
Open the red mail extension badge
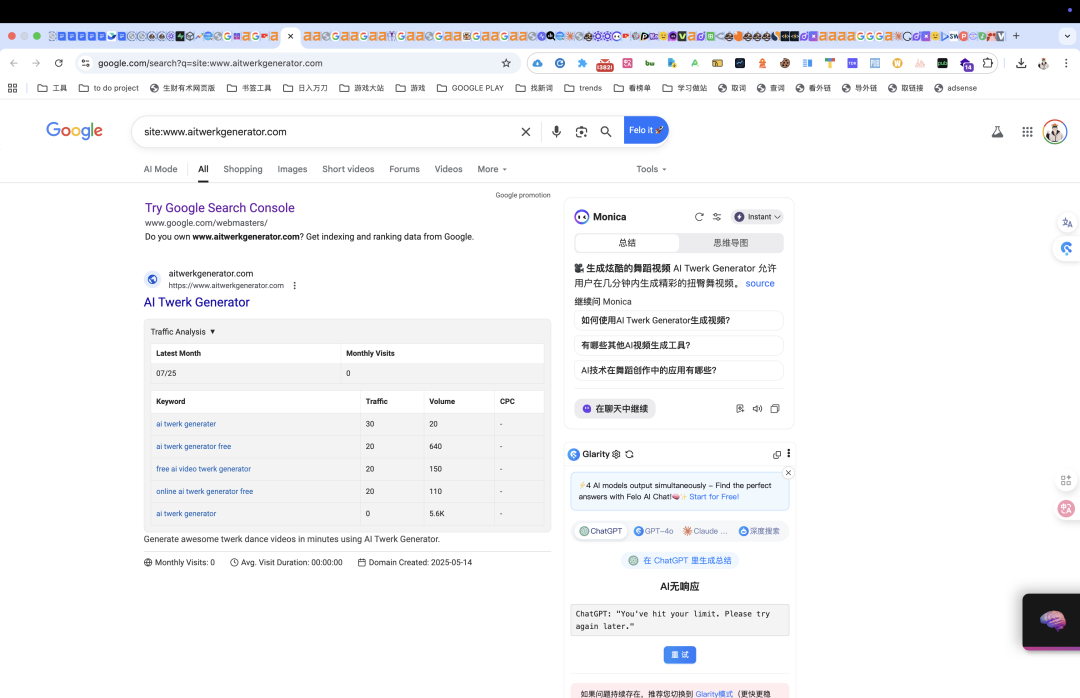tap(605, 64)
